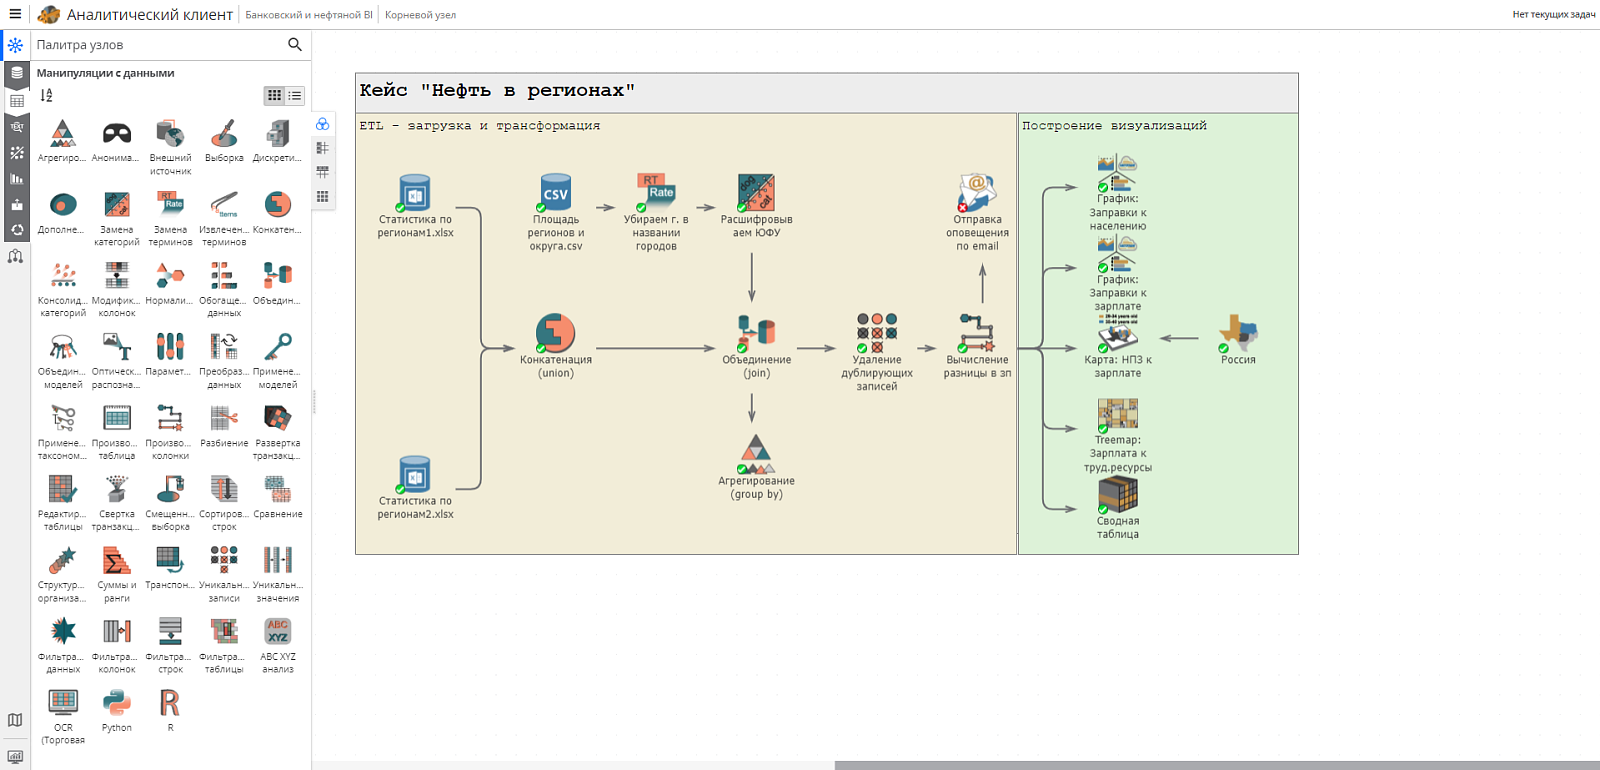Select the Сравнение node in palette
Screen dimensions: 1600x770
[x=277, y=489]
